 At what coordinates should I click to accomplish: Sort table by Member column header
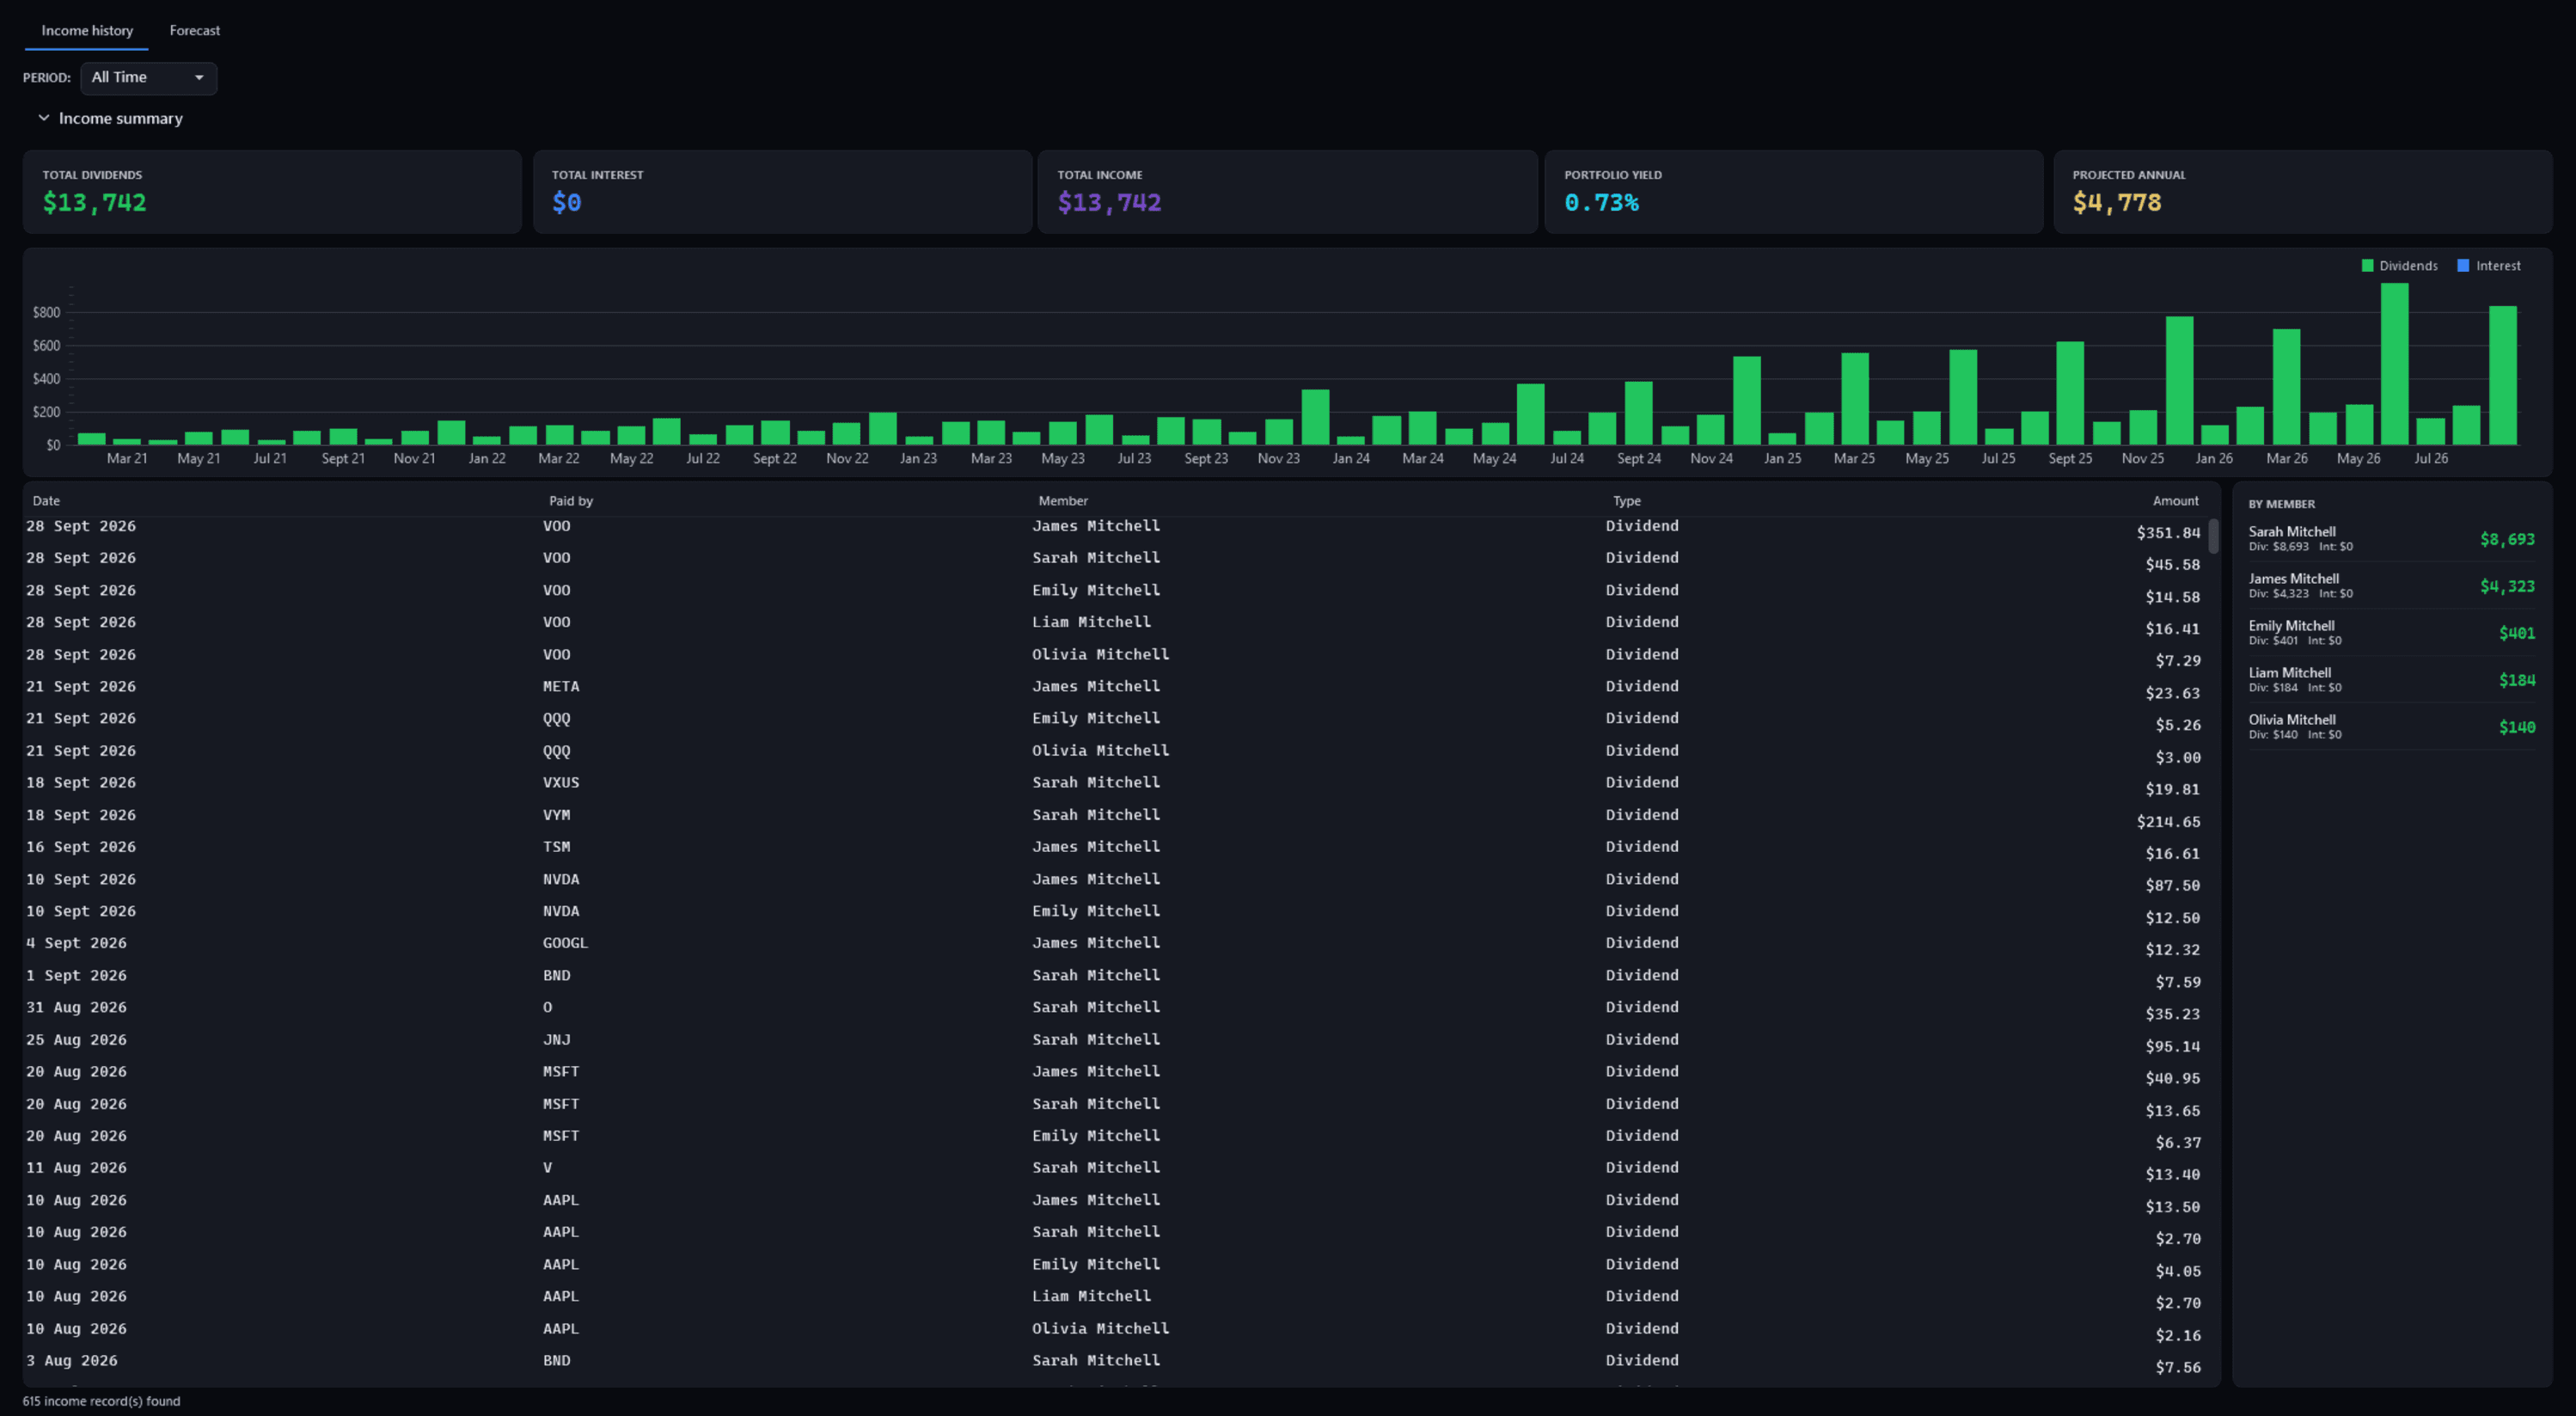(1062, 500)
